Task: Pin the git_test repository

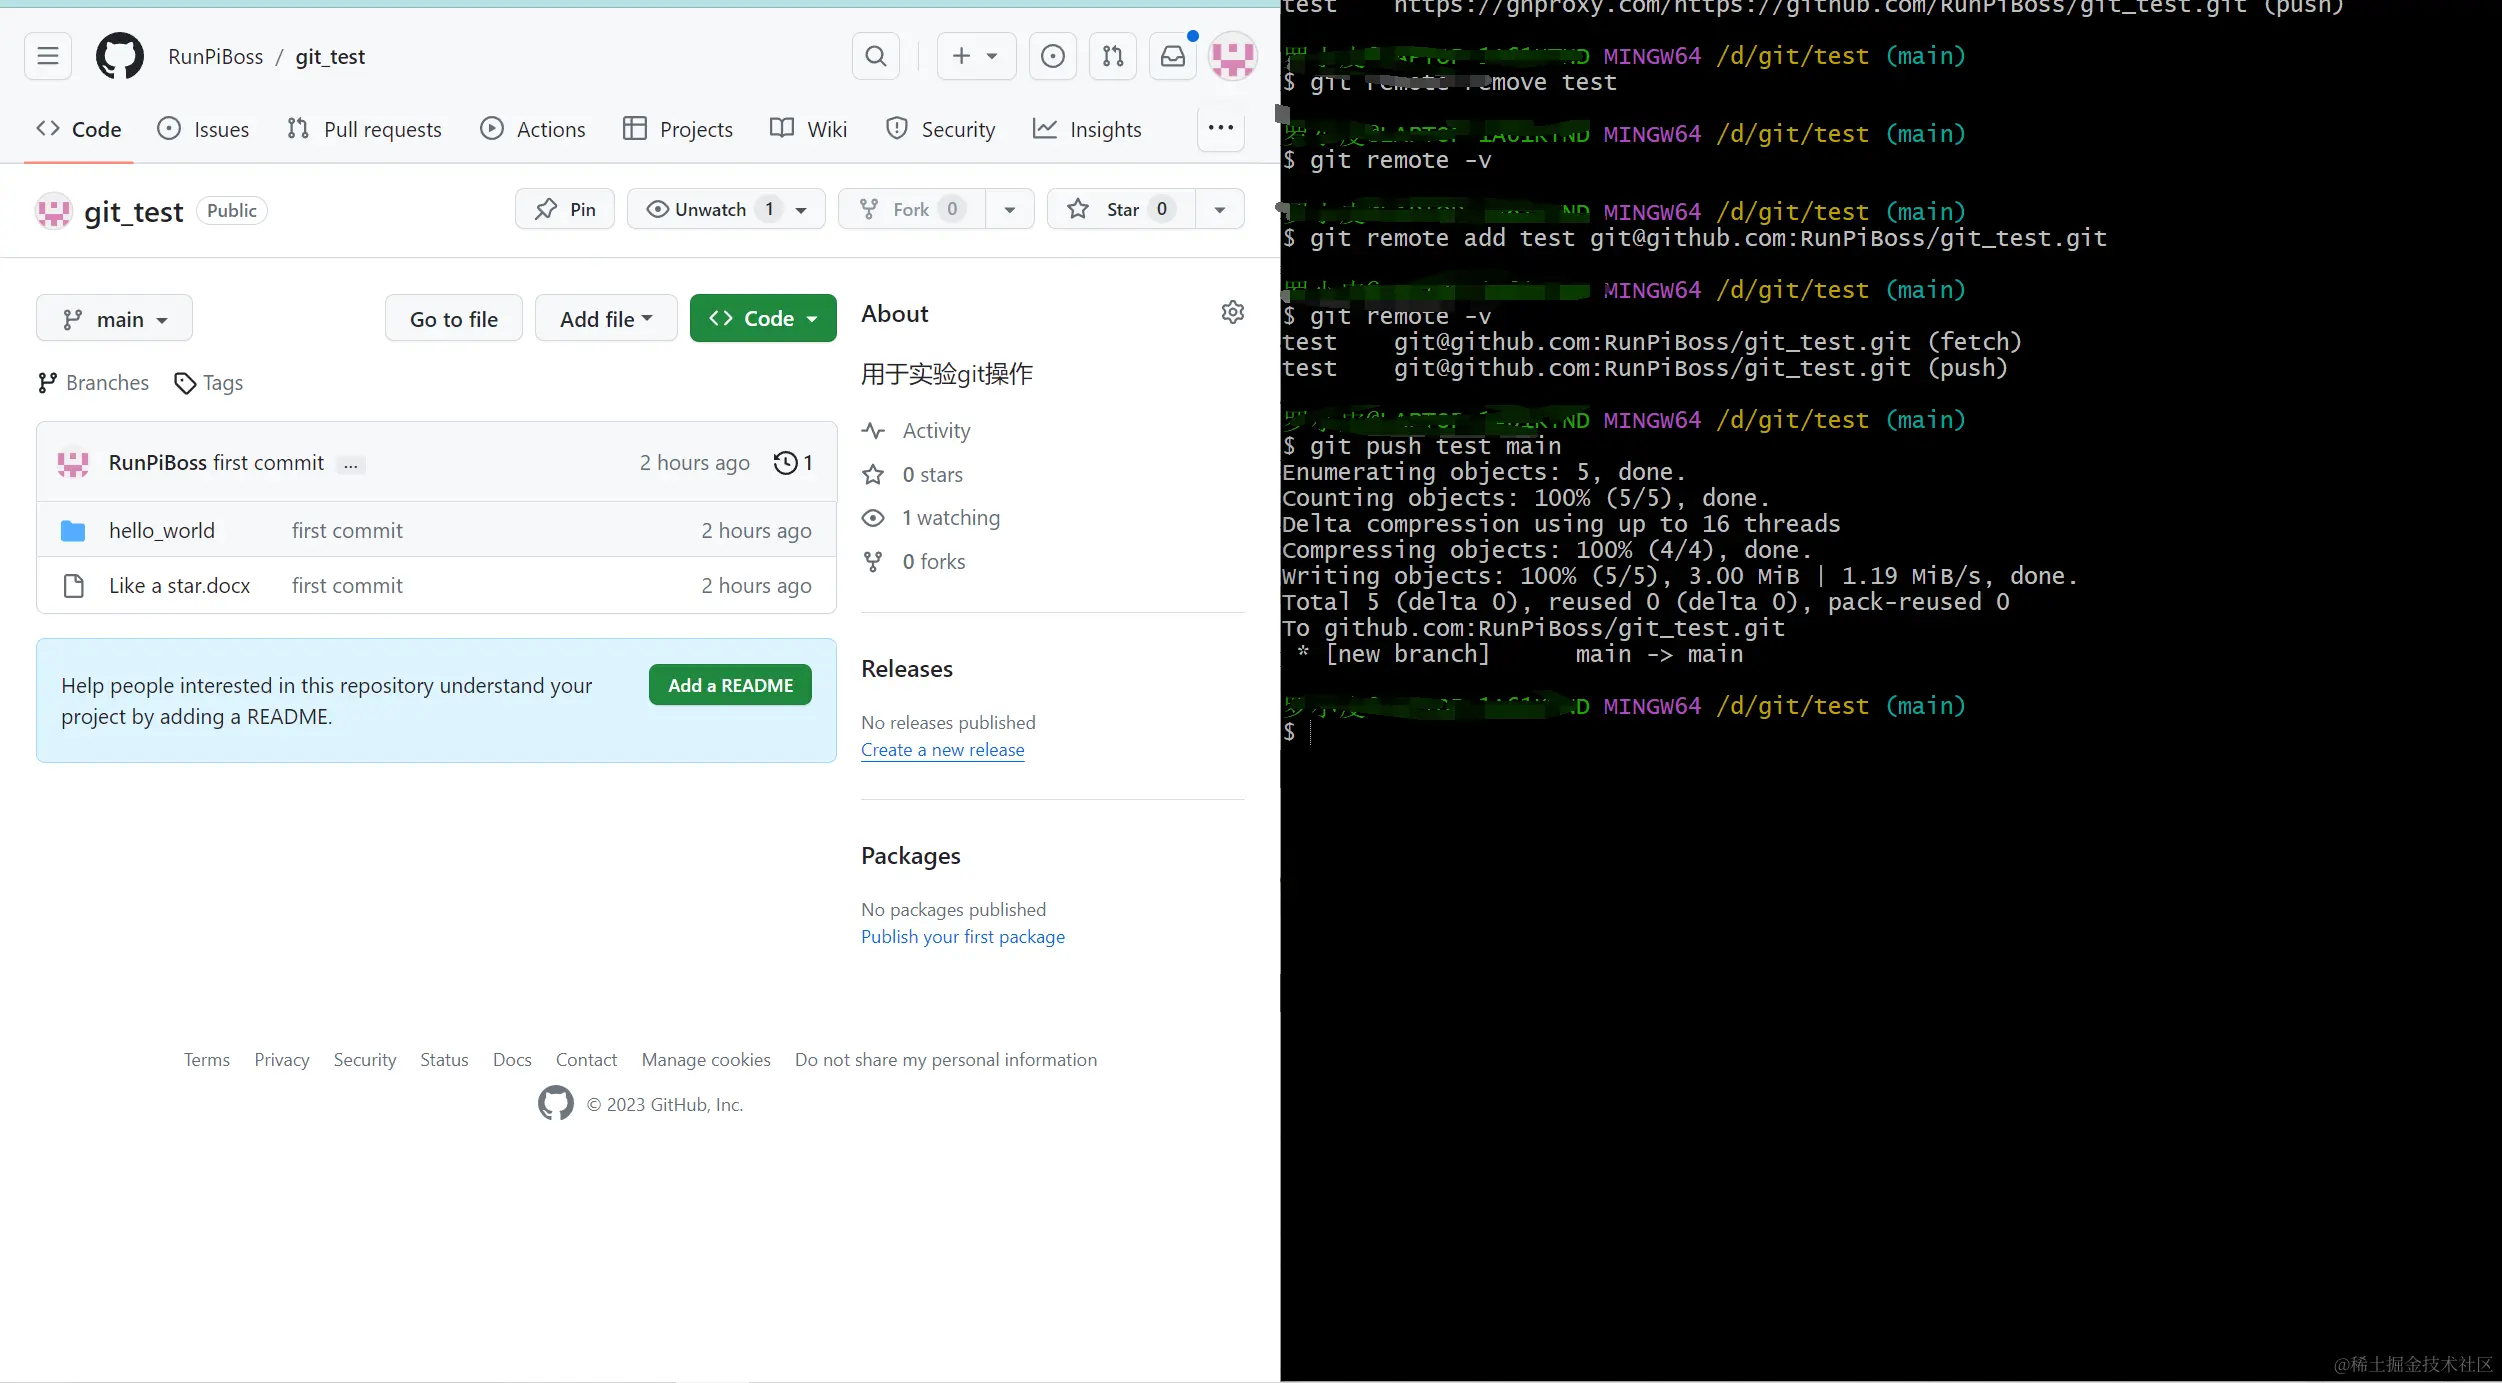Action: (565, 209)
